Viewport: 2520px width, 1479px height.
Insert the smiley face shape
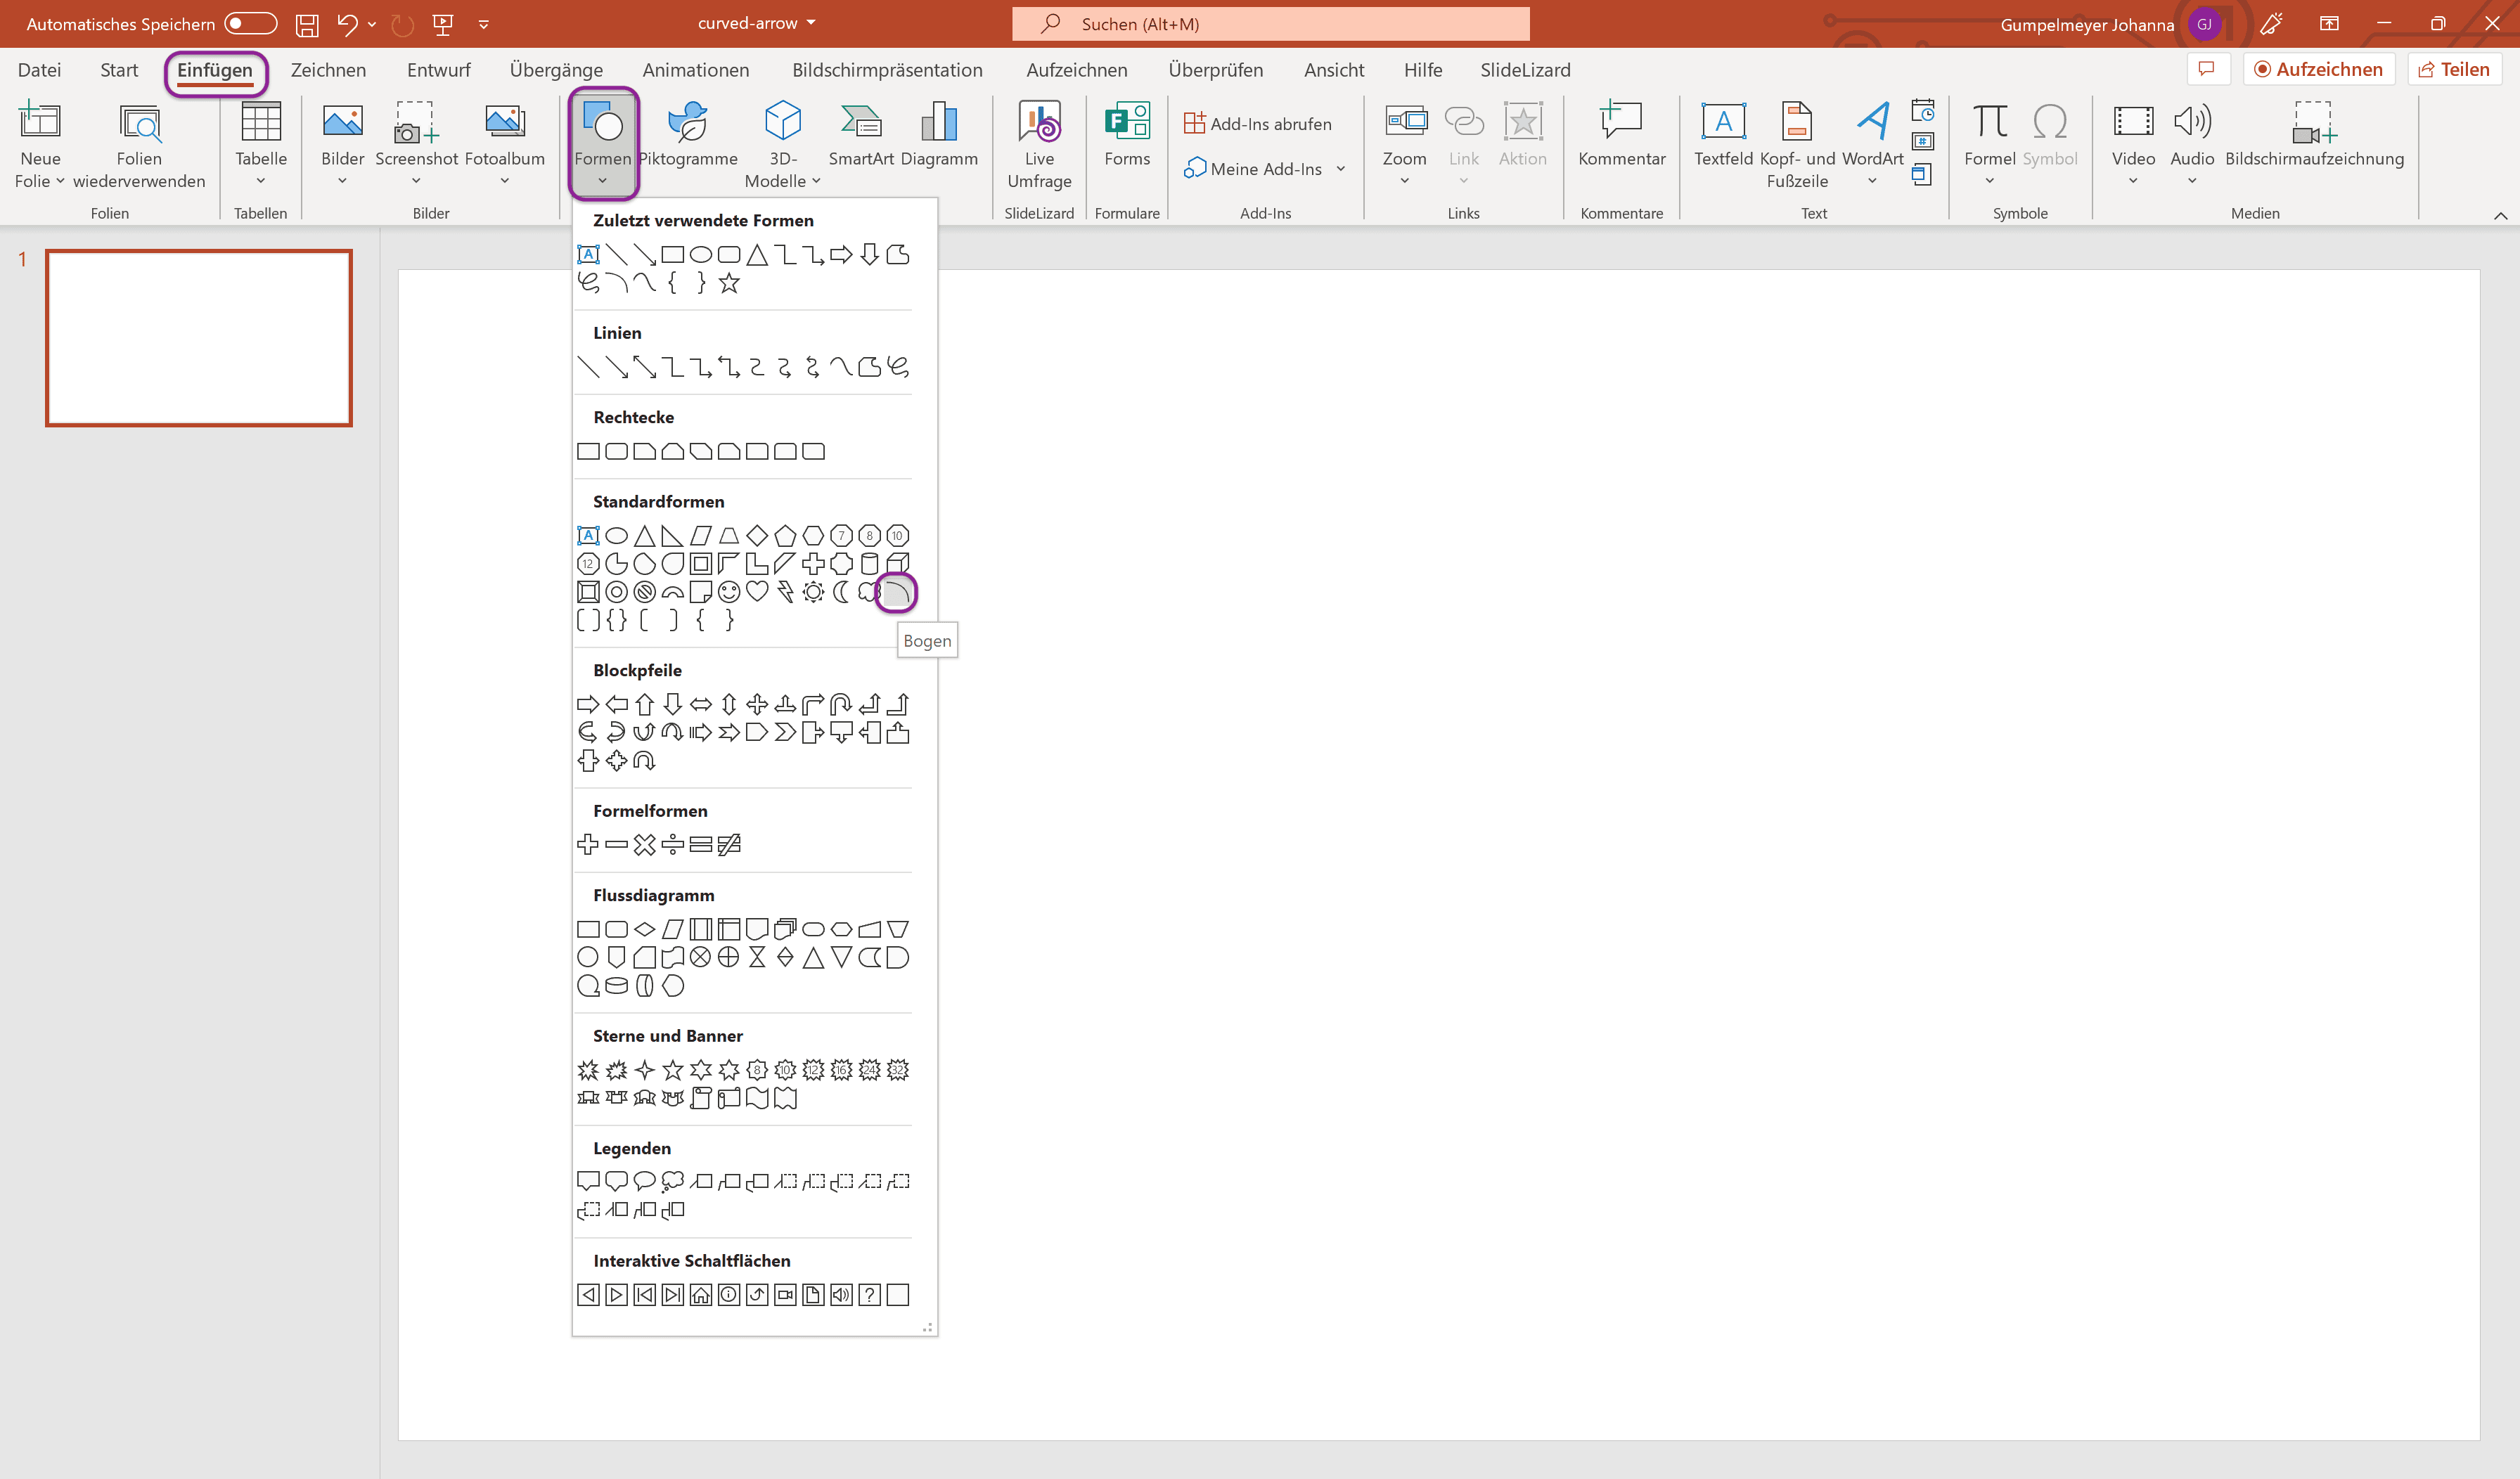[729, 592]
